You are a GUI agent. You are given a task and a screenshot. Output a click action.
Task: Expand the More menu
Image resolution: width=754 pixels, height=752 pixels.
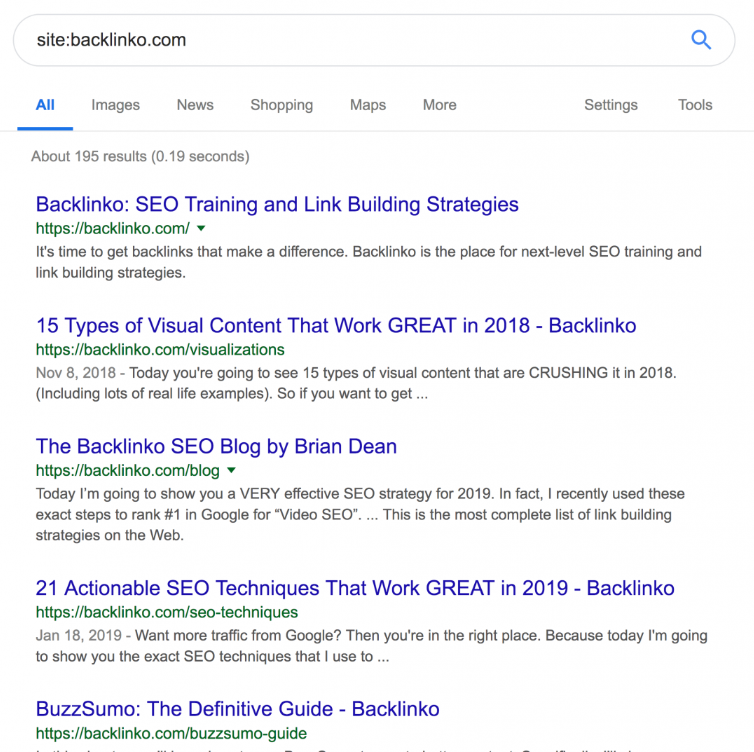pos(439,105)
